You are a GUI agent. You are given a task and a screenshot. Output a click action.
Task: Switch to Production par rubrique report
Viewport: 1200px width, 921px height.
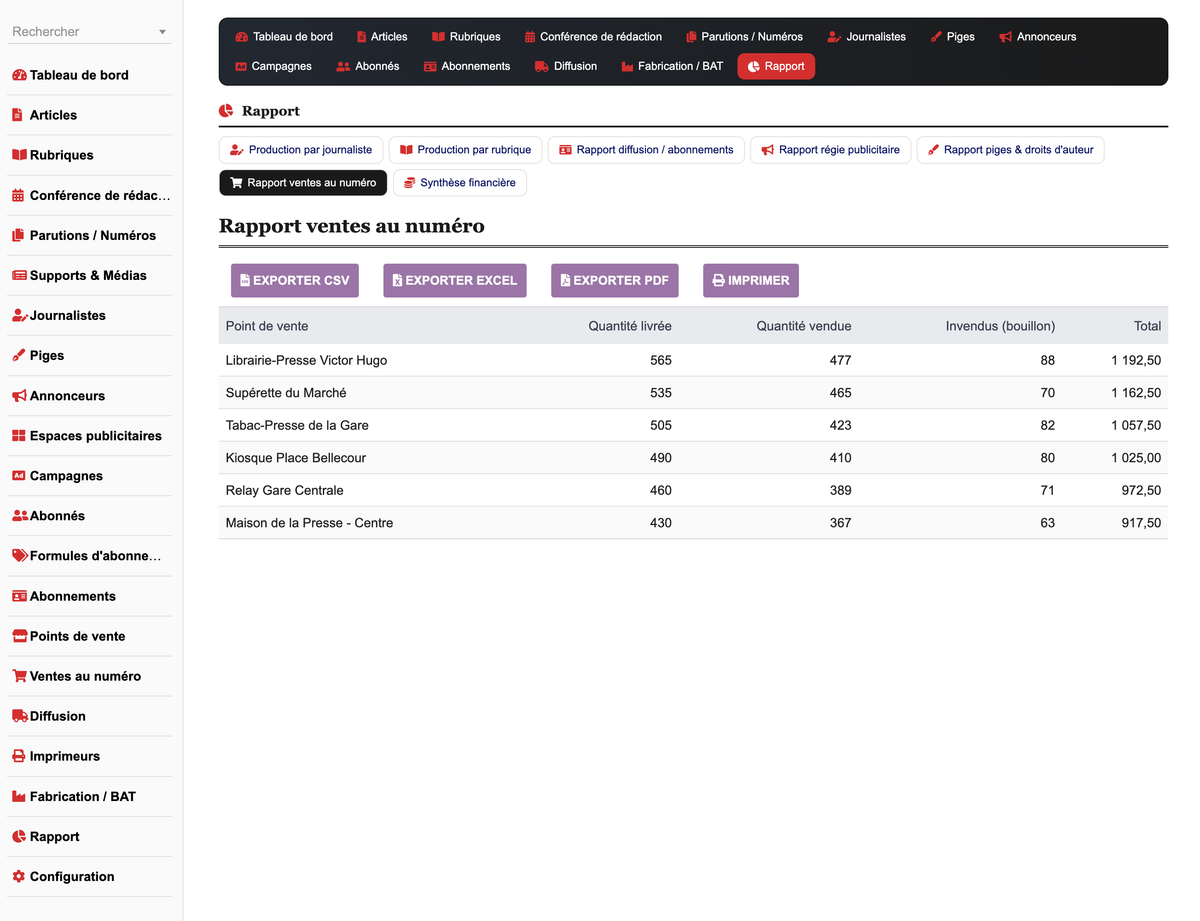(465, 150)
